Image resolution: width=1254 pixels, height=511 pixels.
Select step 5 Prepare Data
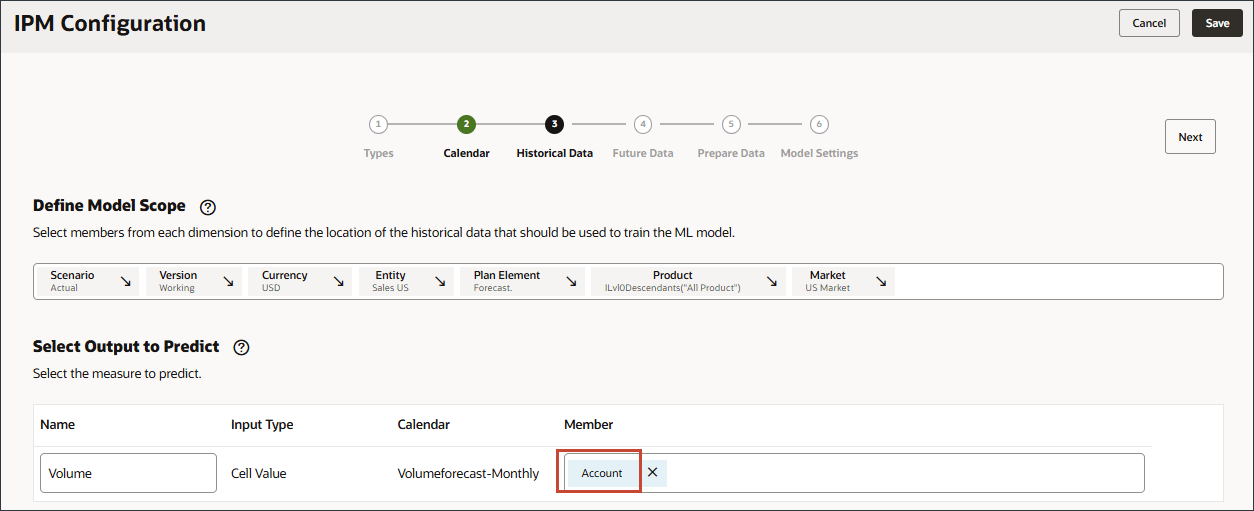[731, 125]
